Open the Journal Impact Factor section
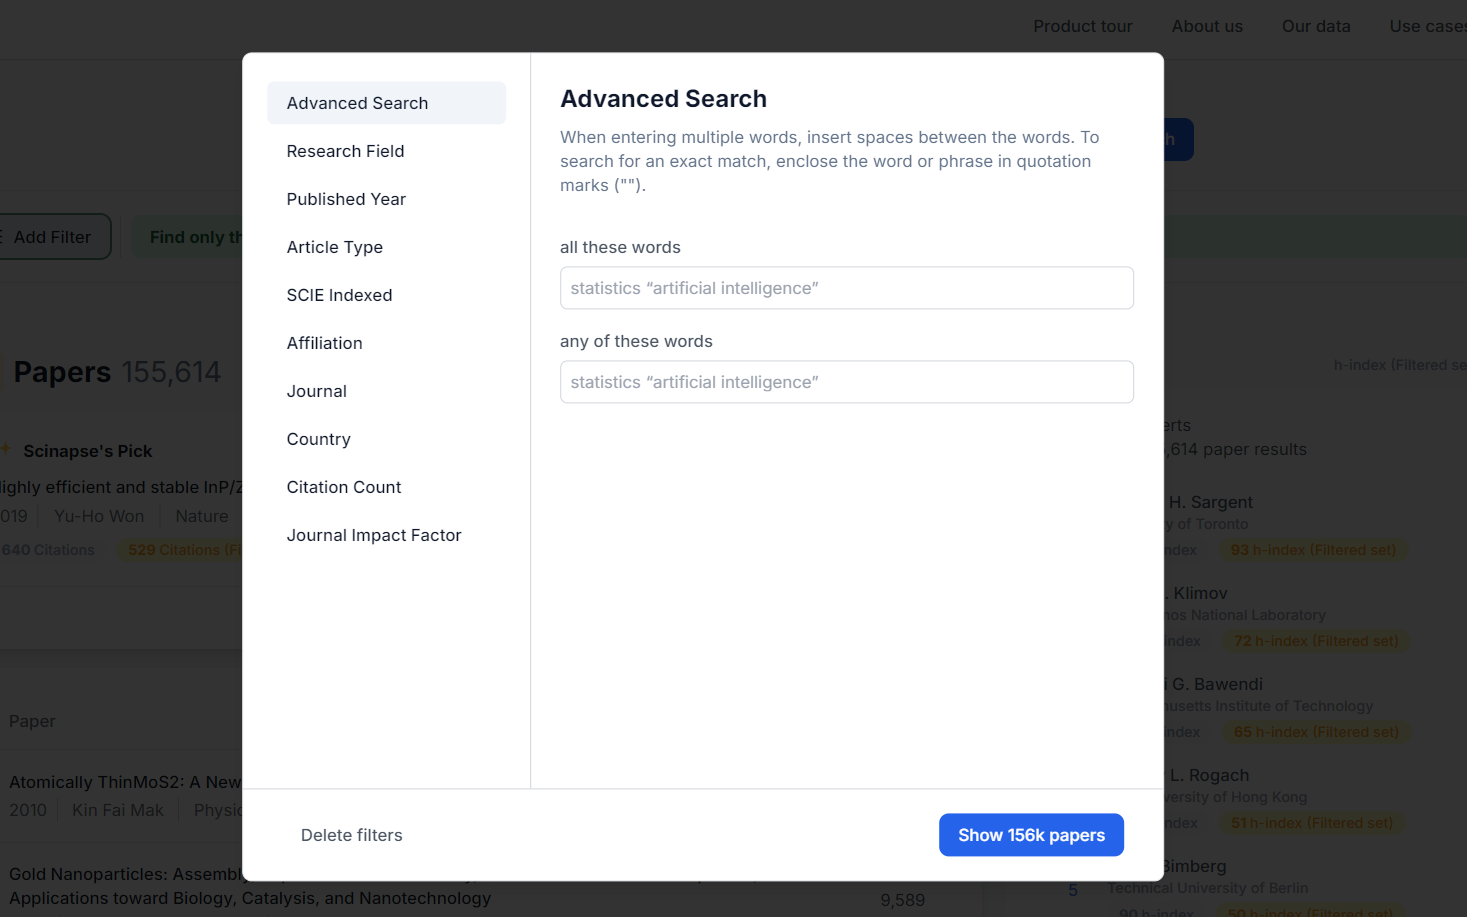 point(373,535)
